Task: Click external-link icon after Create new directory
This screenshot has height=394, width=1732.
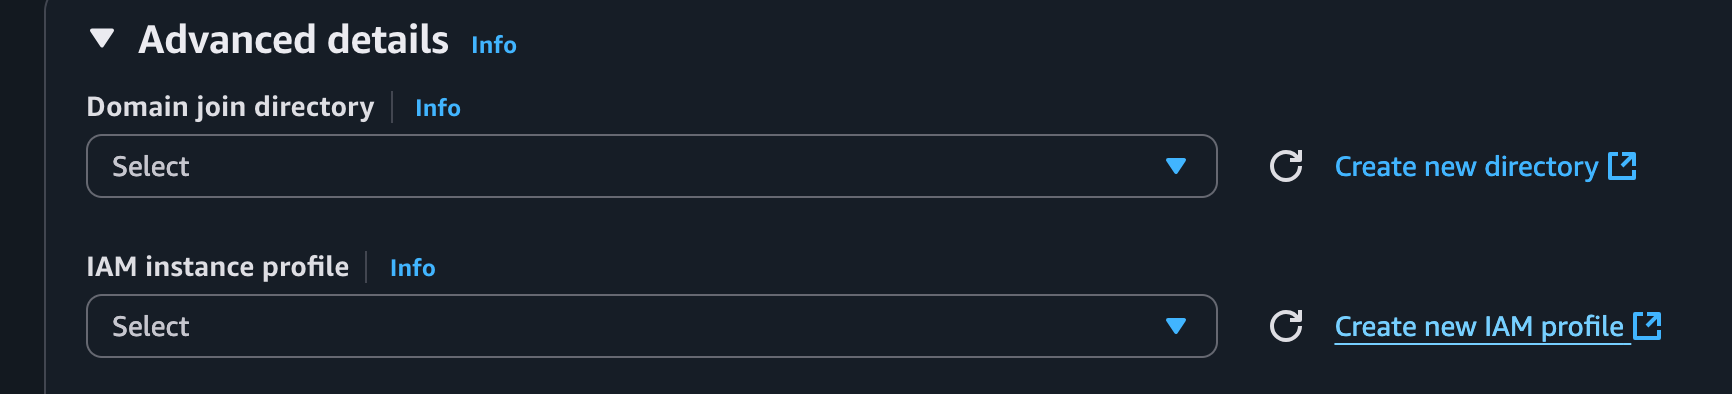Action: click(x=1622, y=166)
